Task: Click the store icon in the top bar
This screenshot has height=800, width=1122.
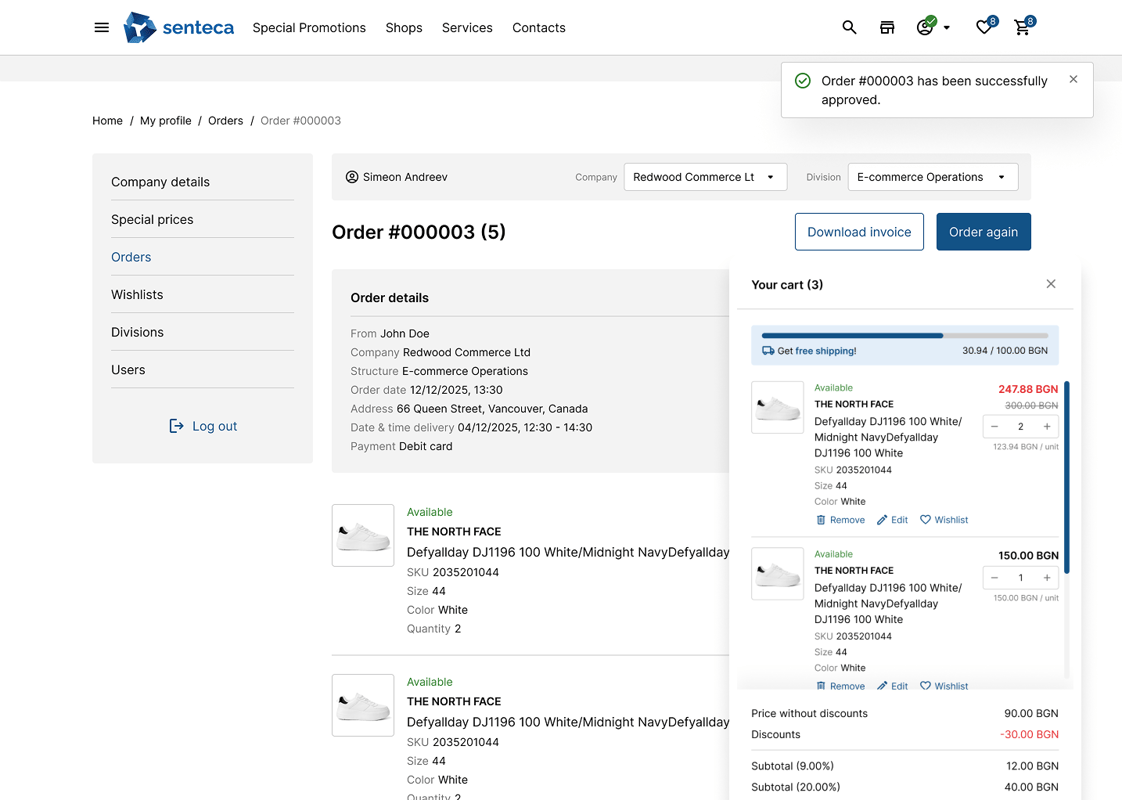Action: [x=887, y=27]
